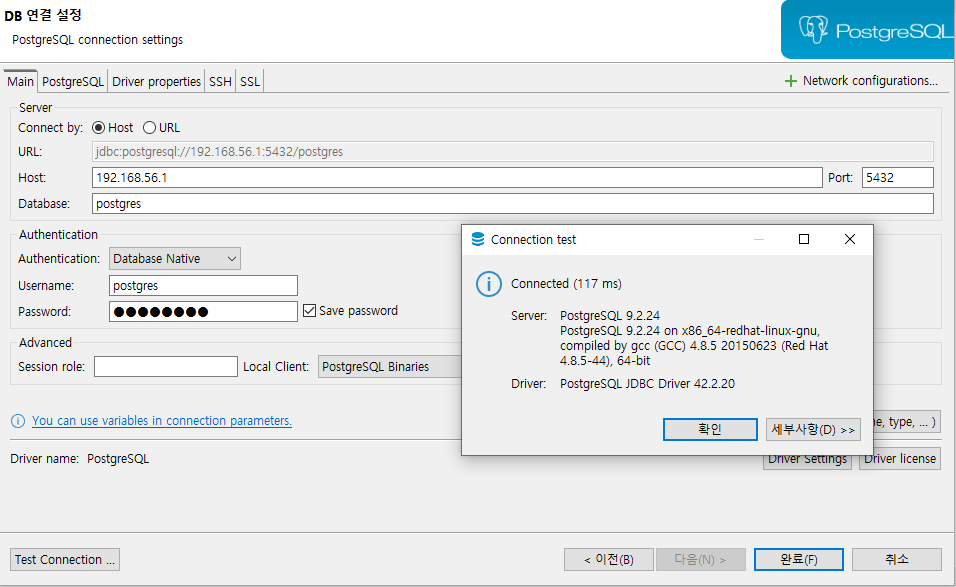Click the 확인 button in Connection test
Viewport: 956px width, 587px height.
710,429
